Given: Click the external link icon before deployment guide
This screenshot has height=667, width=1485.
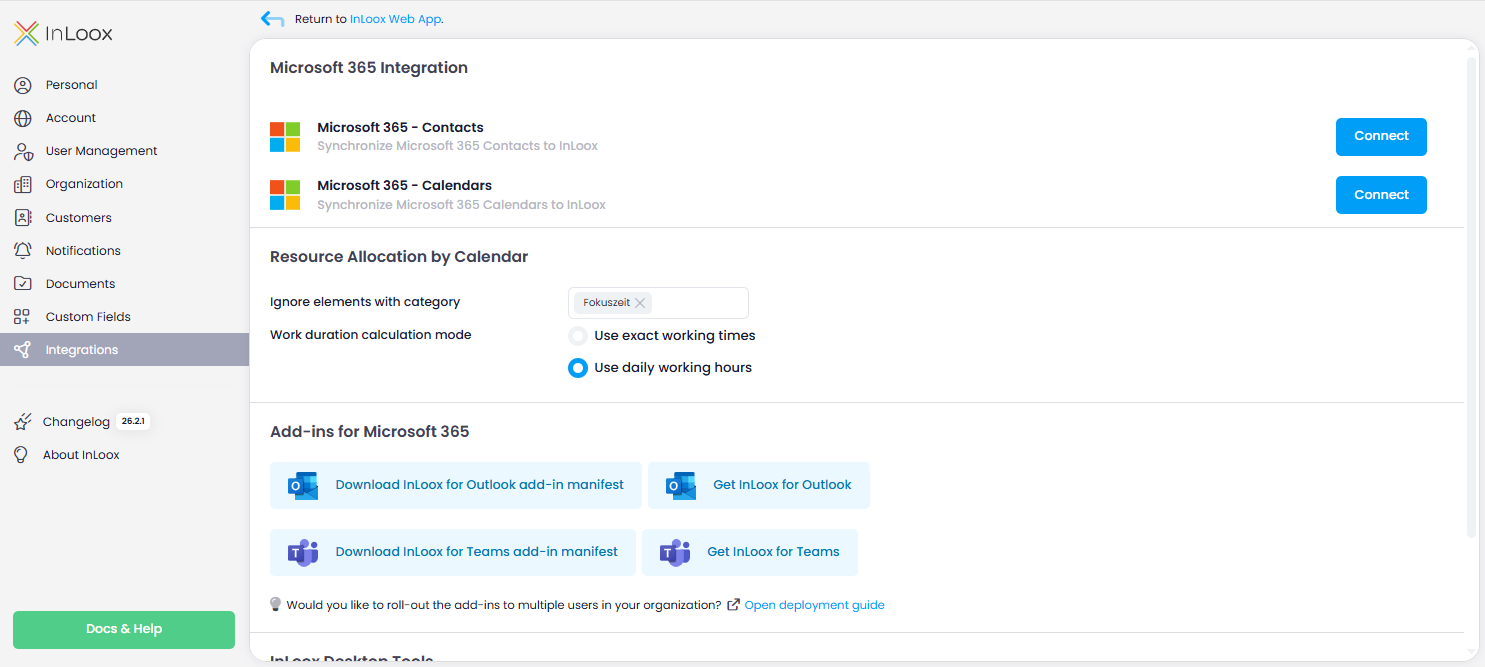Looking at the screenshot, I should [734, 605].
